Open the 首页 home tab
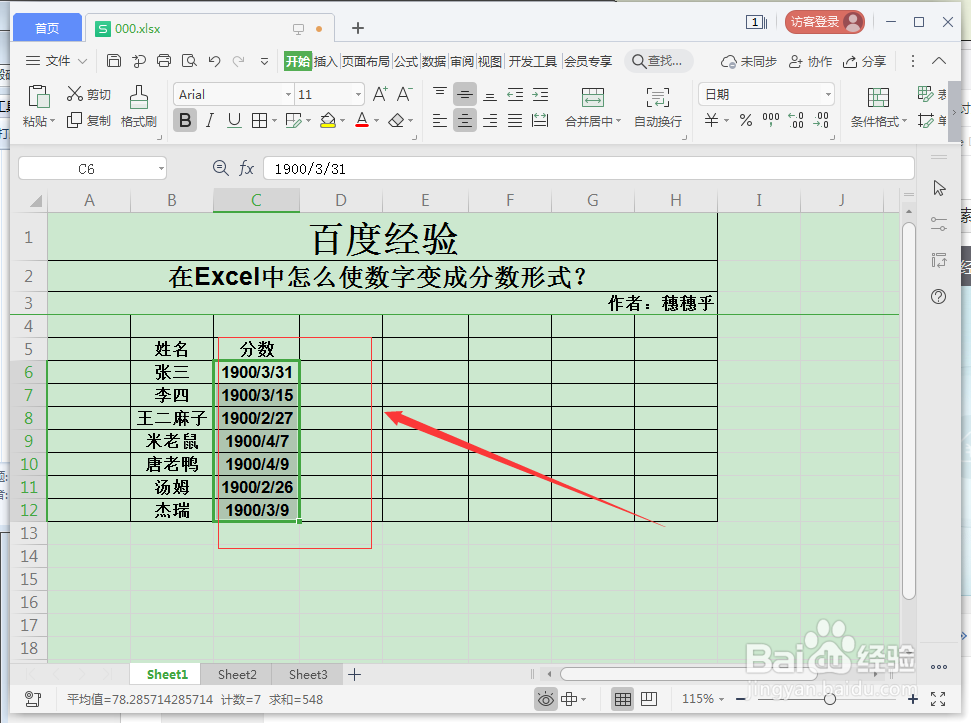 click(47, 28)
